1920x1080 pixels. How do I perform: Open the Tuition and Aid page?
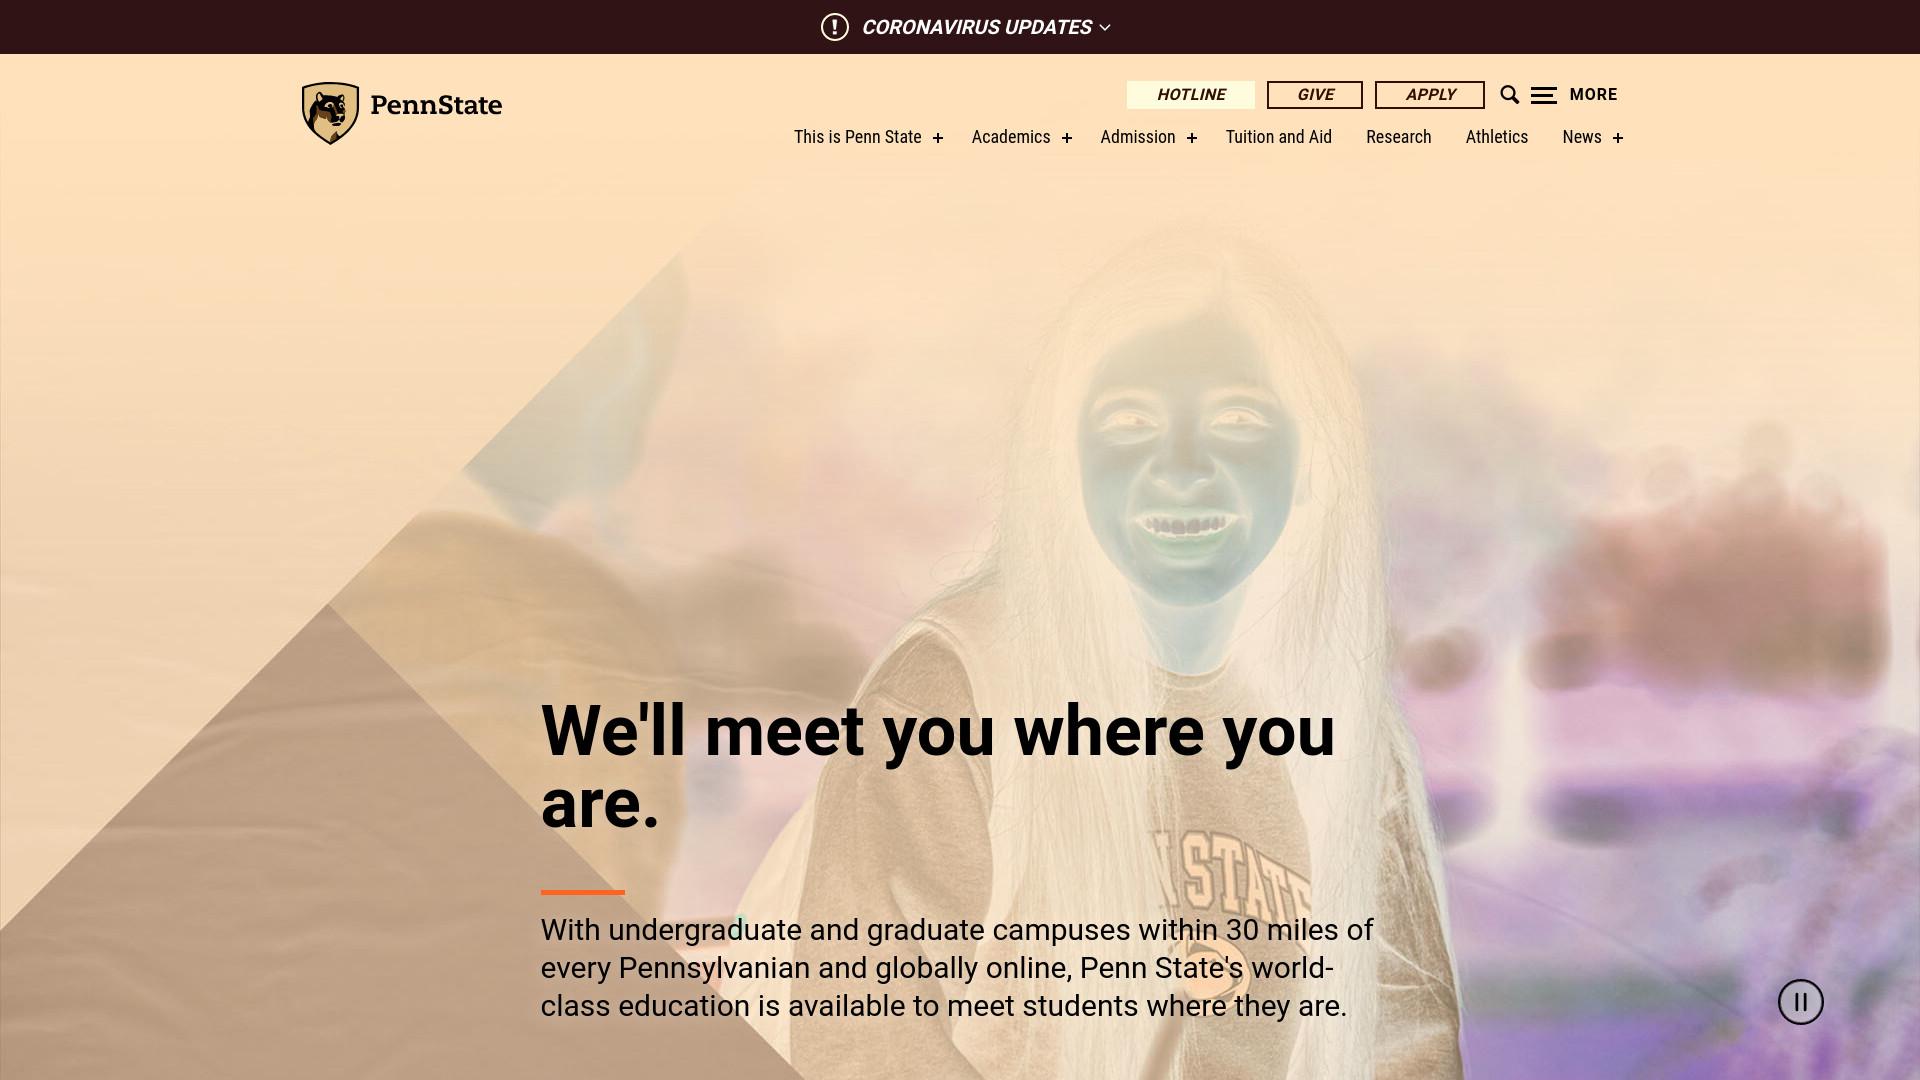point(1279,137)
